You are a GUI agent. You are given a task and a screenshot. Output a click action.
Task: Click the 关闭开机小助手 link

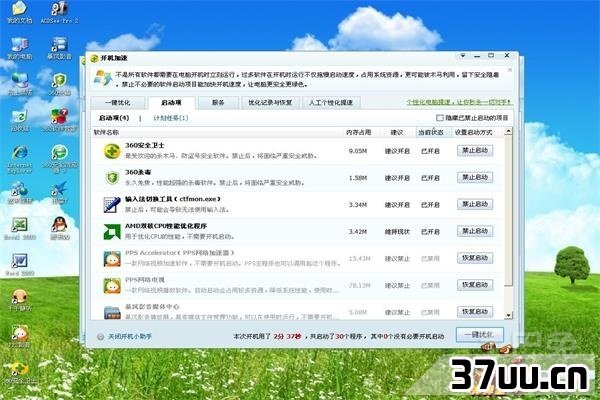130,337
